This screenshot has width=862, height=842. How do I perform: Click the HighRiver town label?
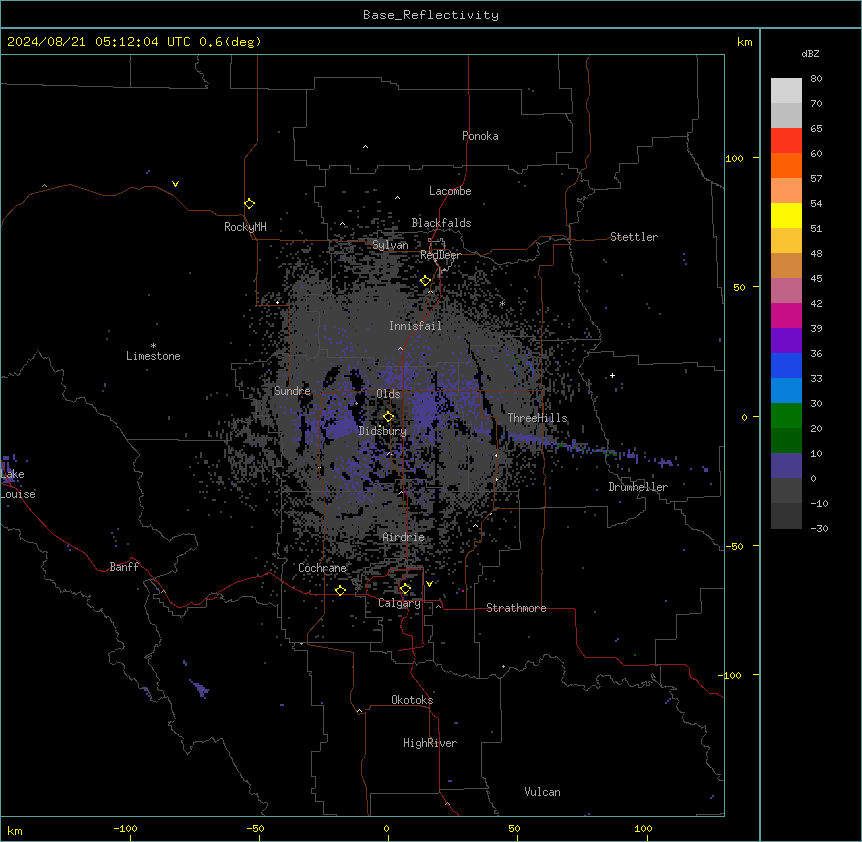[430, 743]
